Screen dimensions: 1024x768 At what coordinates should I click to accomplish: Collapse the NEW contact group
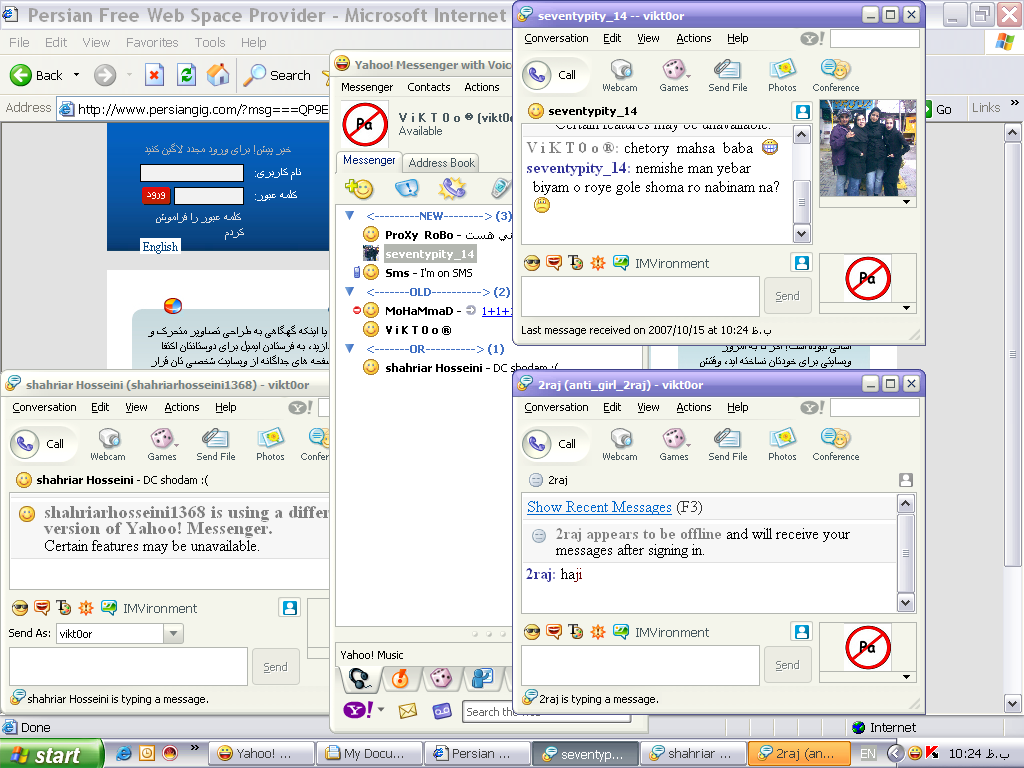(350, 216)
